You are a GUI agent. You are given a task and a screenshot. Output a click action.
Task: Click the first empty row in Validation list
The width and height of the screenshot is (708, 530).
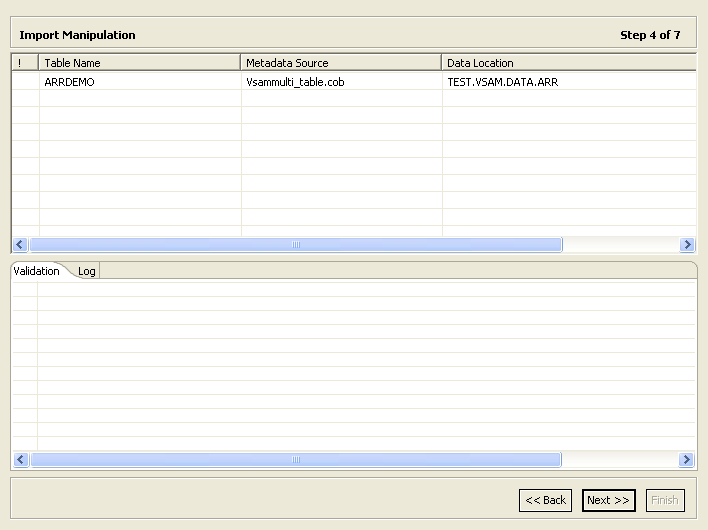(x=360, y=289)
